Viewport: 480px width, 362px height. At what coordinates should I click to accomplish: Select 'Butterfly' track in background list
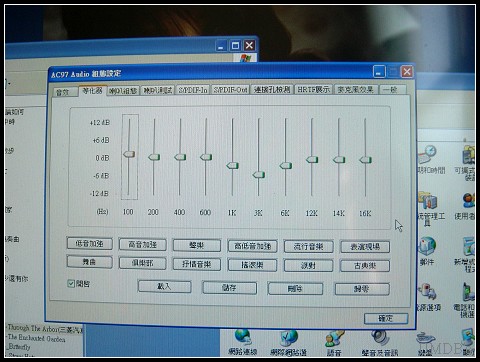pyautogui.click(x=19, y=347)
